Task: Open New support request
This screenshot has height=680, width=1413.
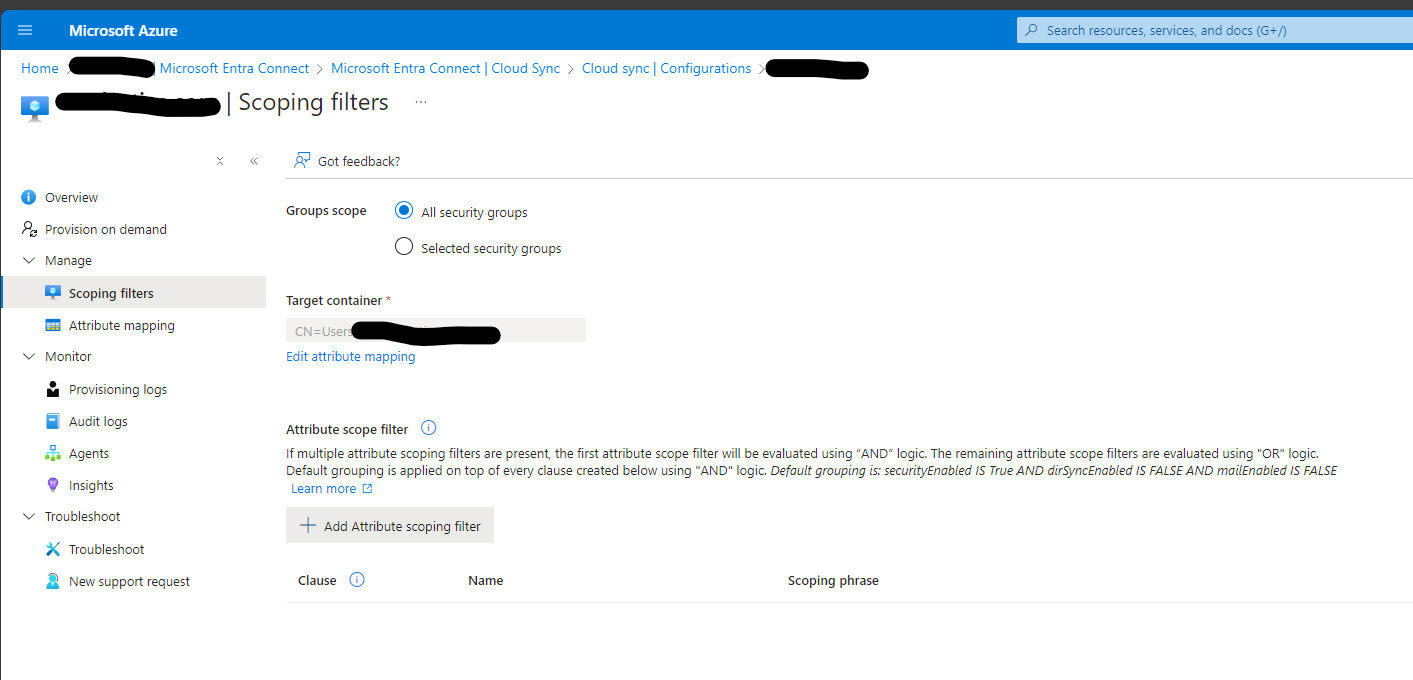Action: [129, 582]
